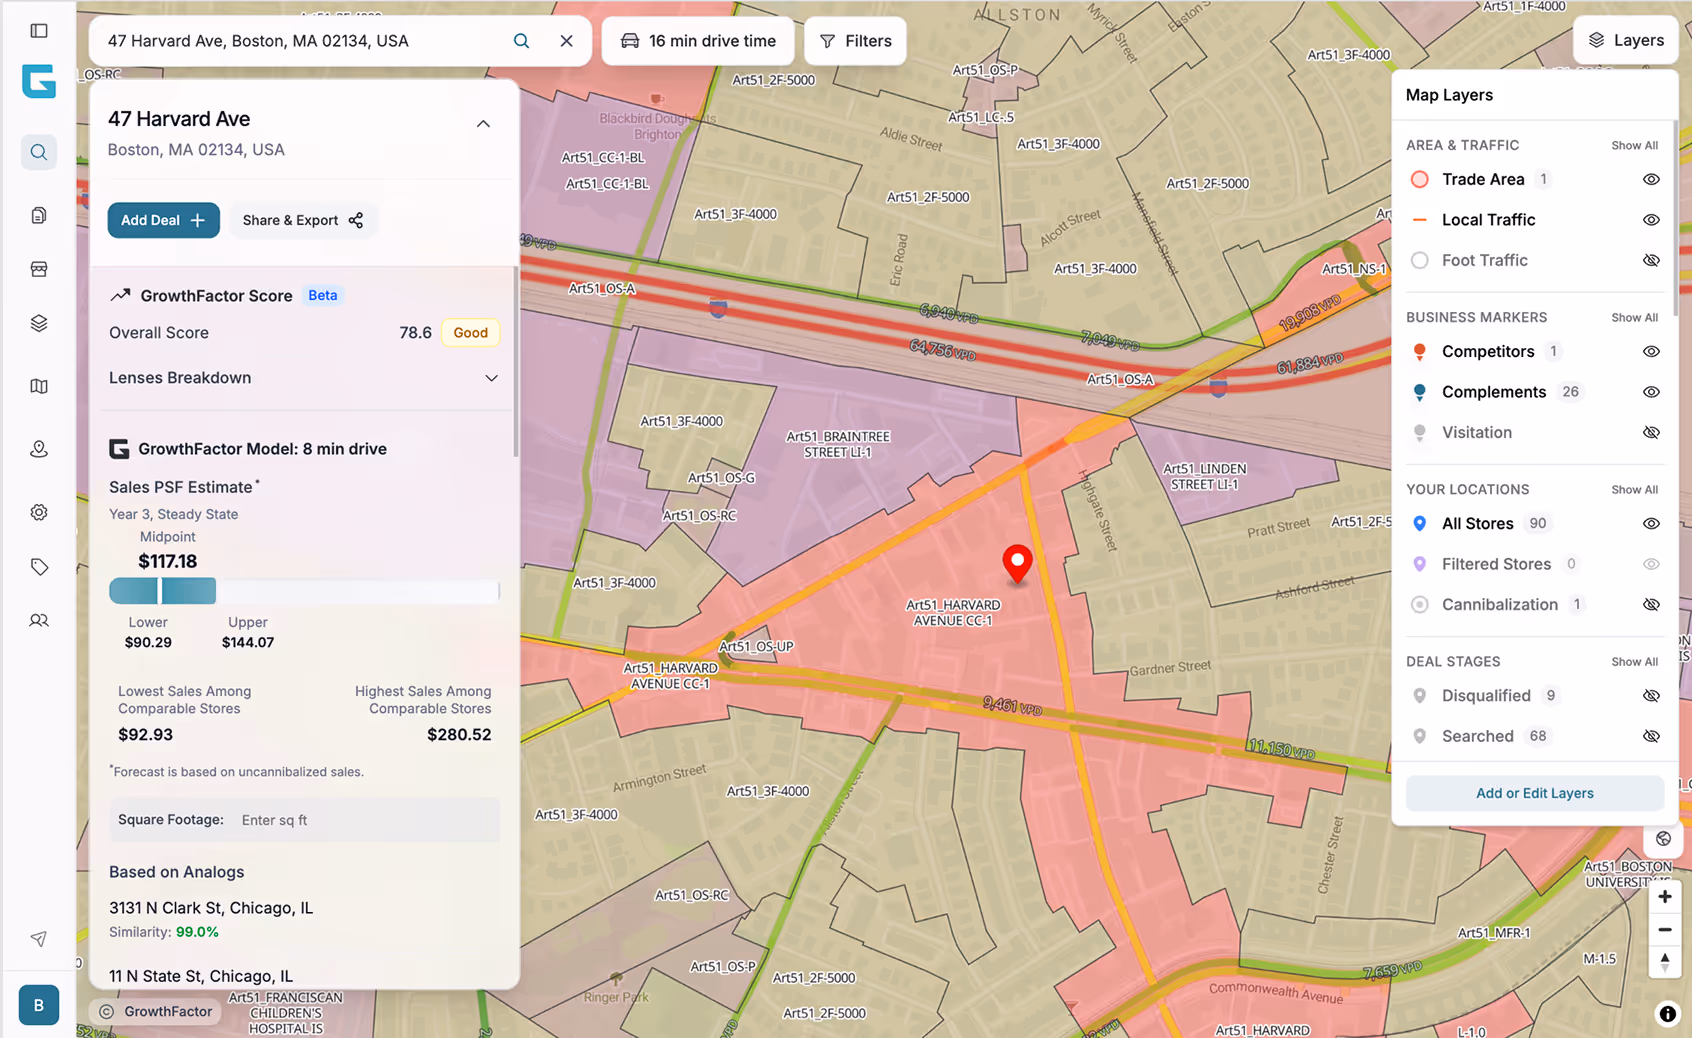Open the location pin icon in the sidebar
Screen dimensions: 1692x1038
(39, 449)
